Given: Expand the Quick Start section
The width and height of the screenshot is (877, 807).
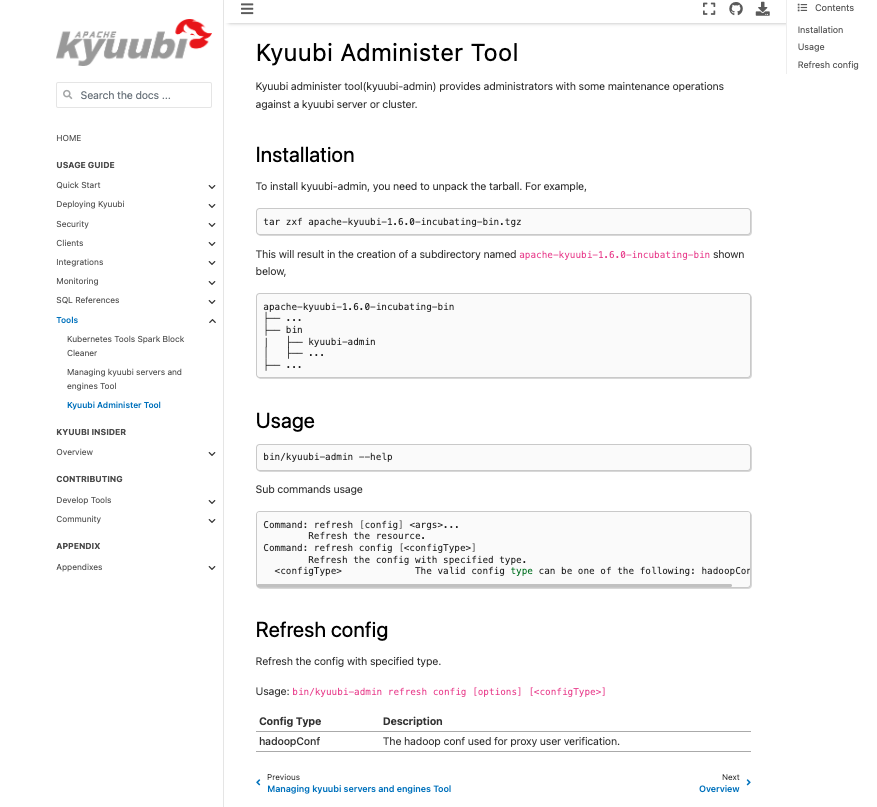Looking at the screenshot, I should [x=212, y=186].
